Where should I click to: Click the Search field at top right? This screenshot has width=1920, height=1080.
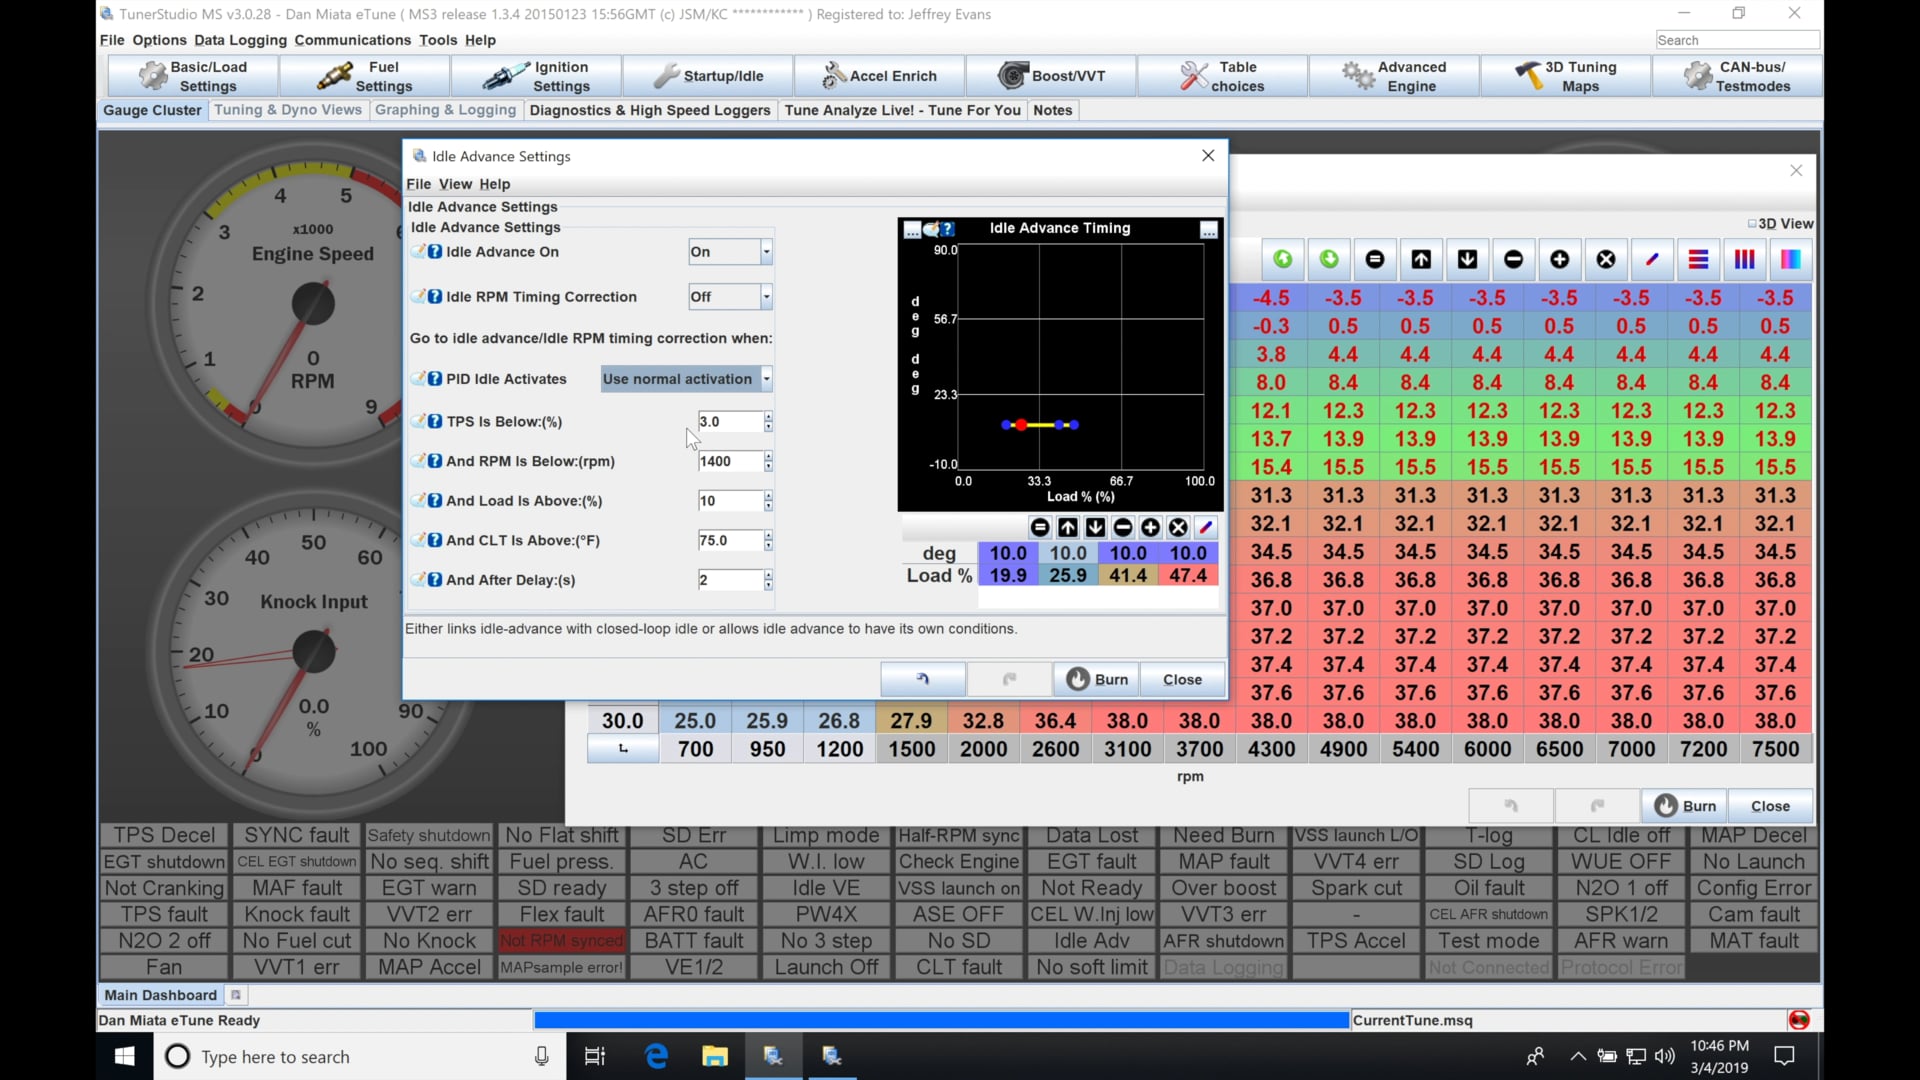click(1737, 40)
